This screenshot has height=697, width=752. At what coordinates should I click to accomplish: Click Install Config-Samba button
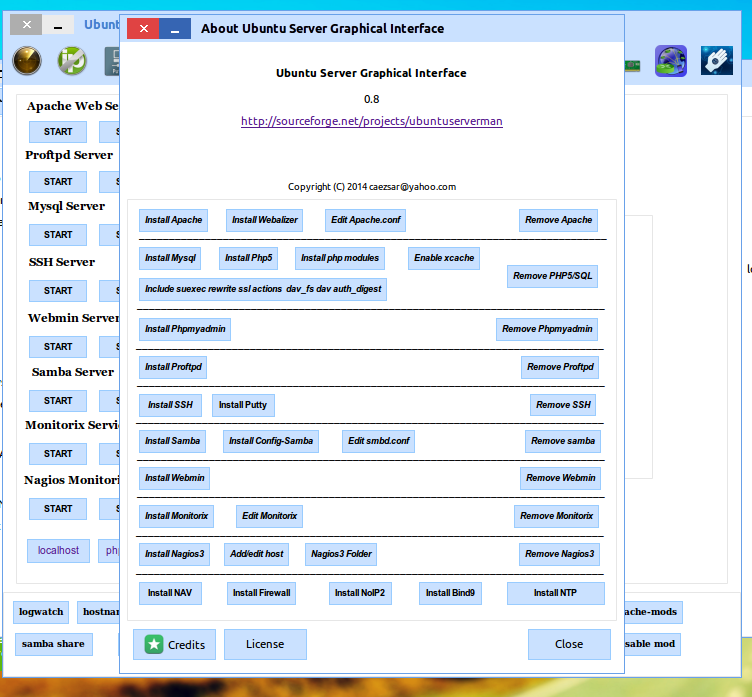270,441
